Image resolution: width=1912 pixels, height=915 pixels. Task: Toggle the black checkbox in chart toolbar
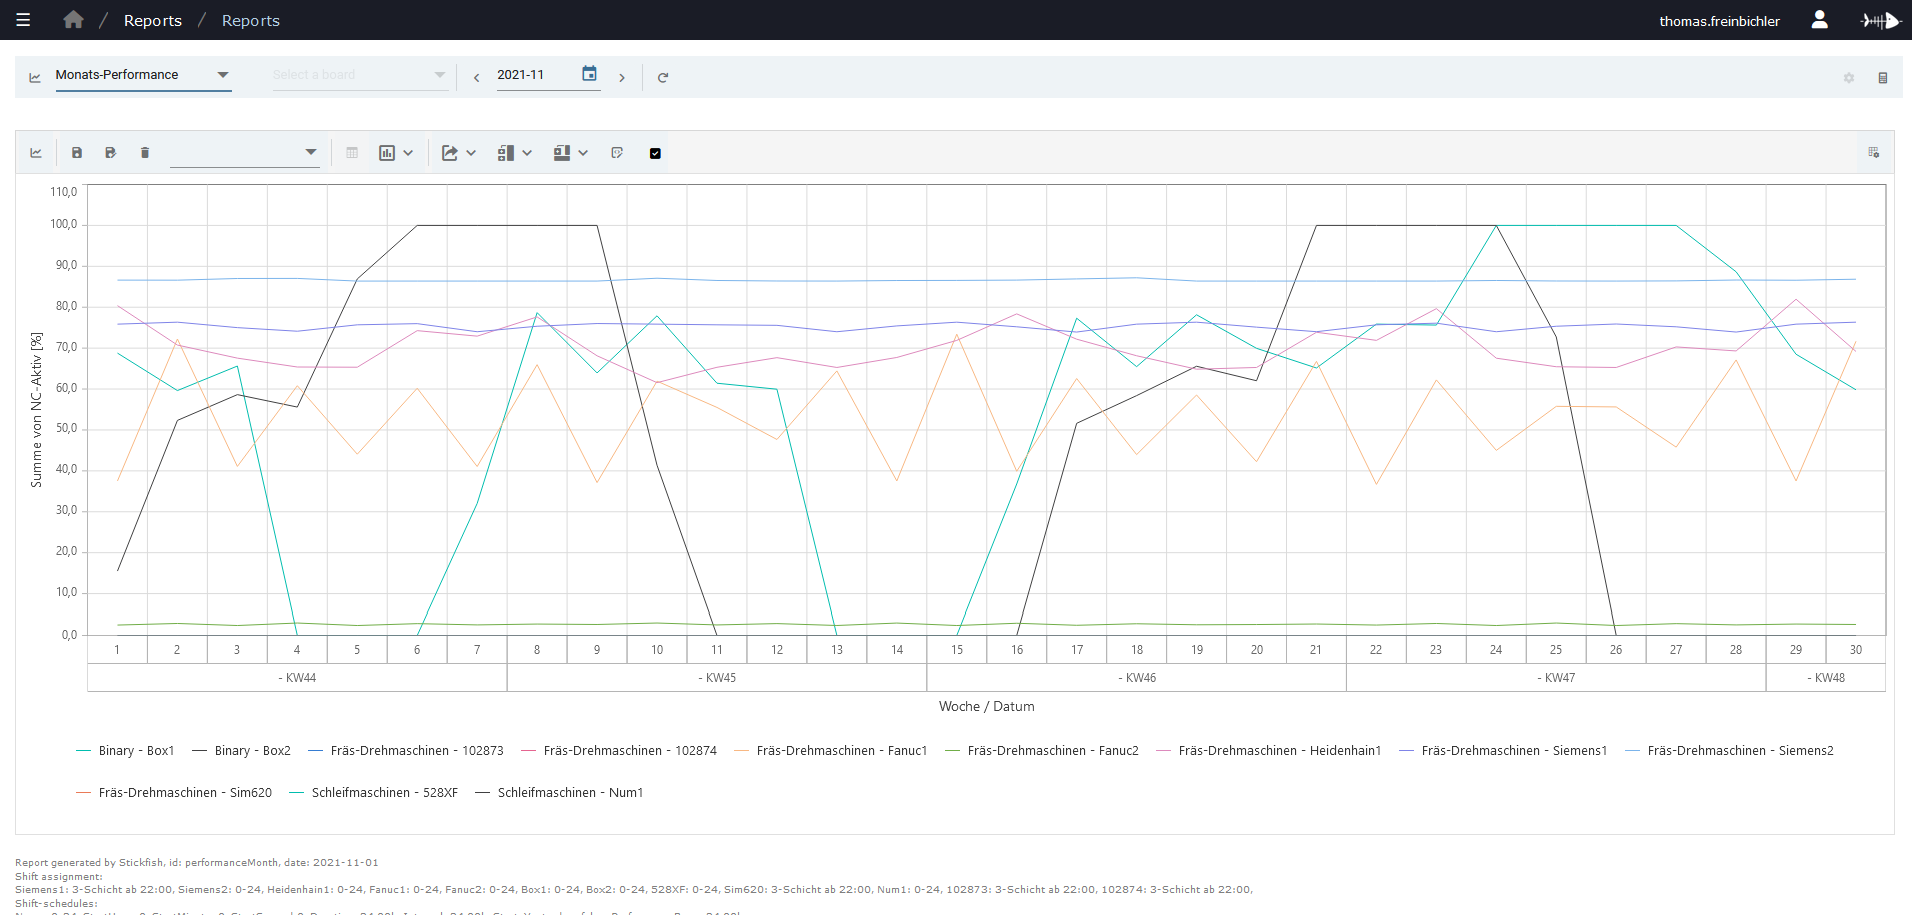click(655, 153)
